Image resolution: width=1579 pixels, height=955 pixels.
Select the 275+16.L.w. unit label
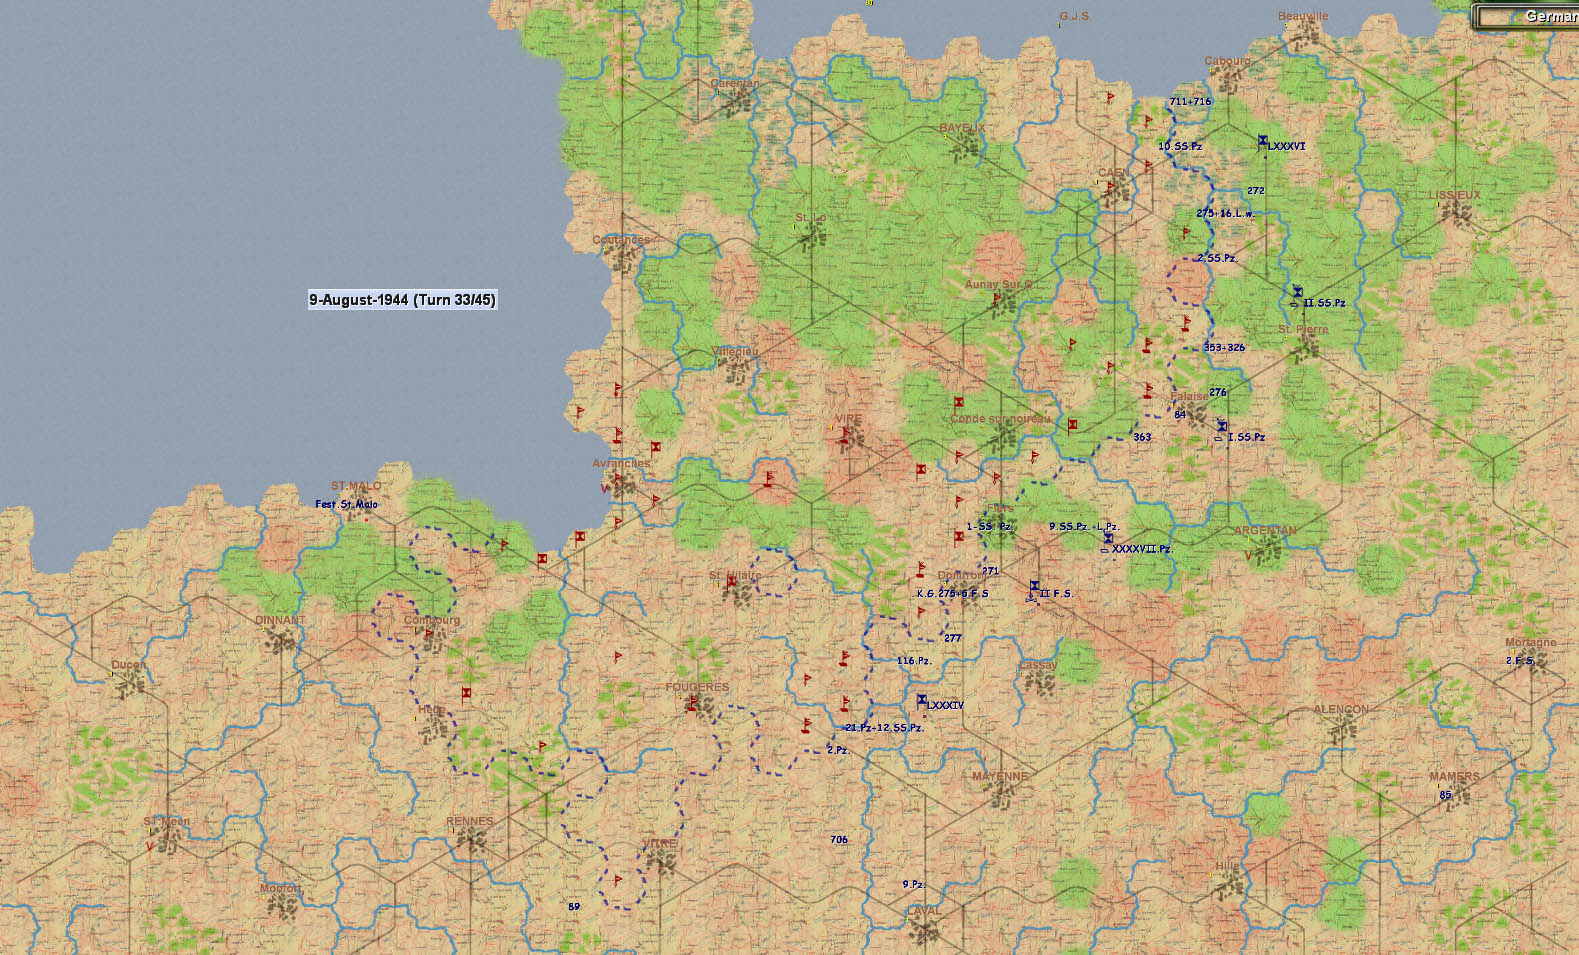coord(1225,213)
